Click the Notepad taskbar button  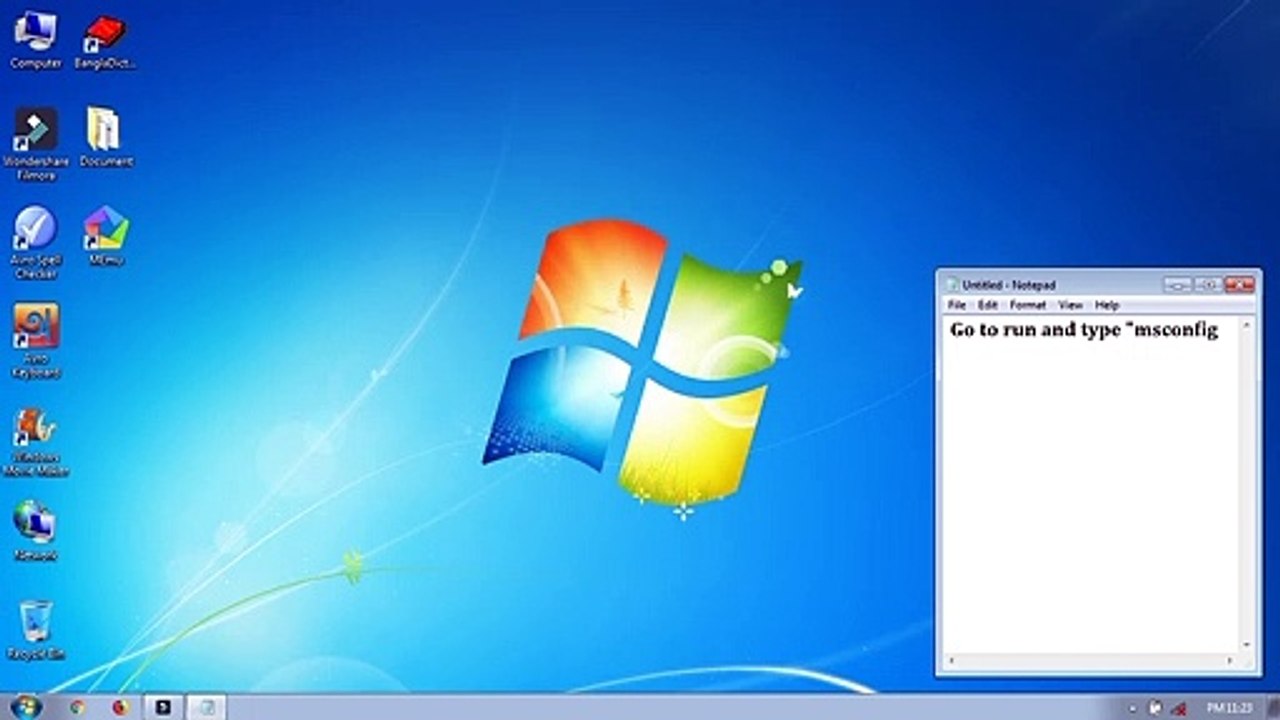pyautogui.click(x=207, y=707)
